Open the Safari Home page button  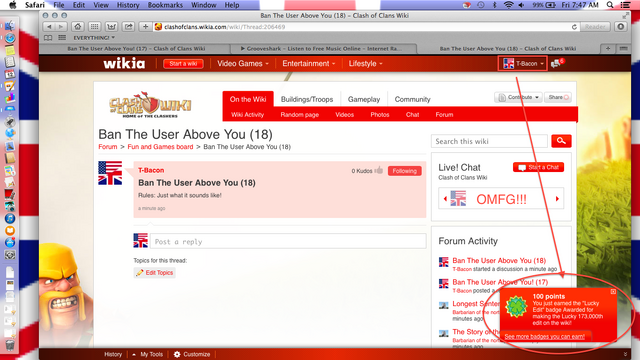[x=78, y=27]
